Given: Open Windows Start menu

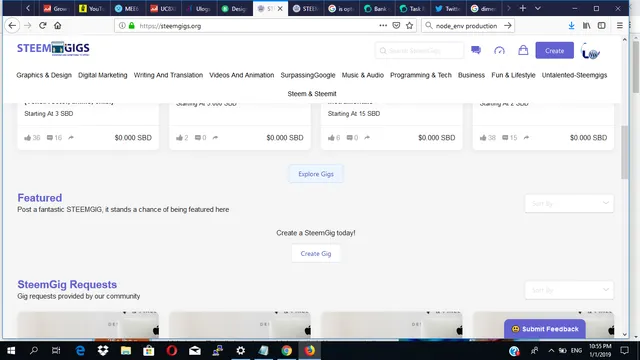Looking at the screenshot, I should pos(11,350).
